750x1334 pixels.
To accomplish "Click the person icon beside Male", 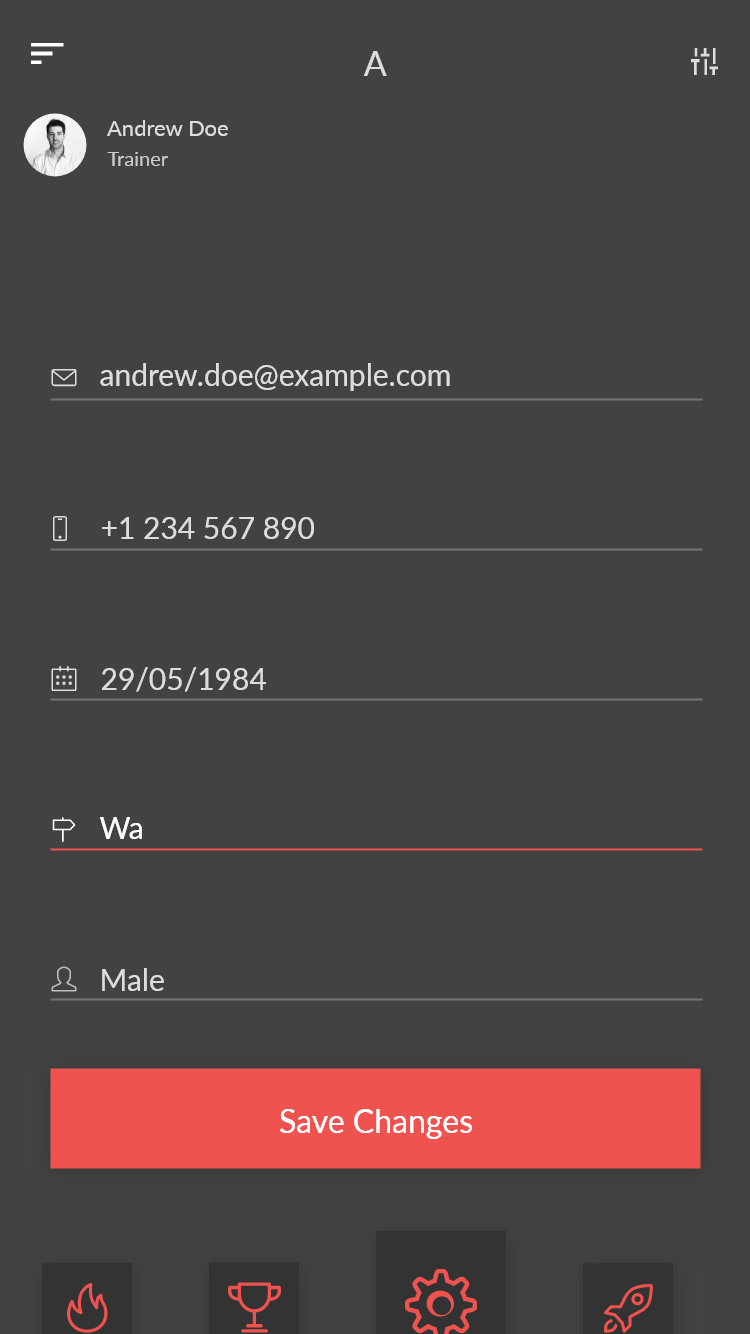I will 64,979.
